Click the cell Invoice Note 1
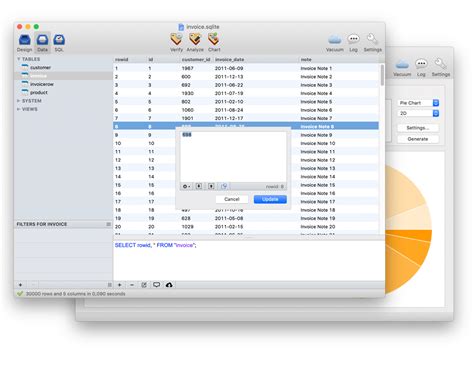 [x=316, y=68]
